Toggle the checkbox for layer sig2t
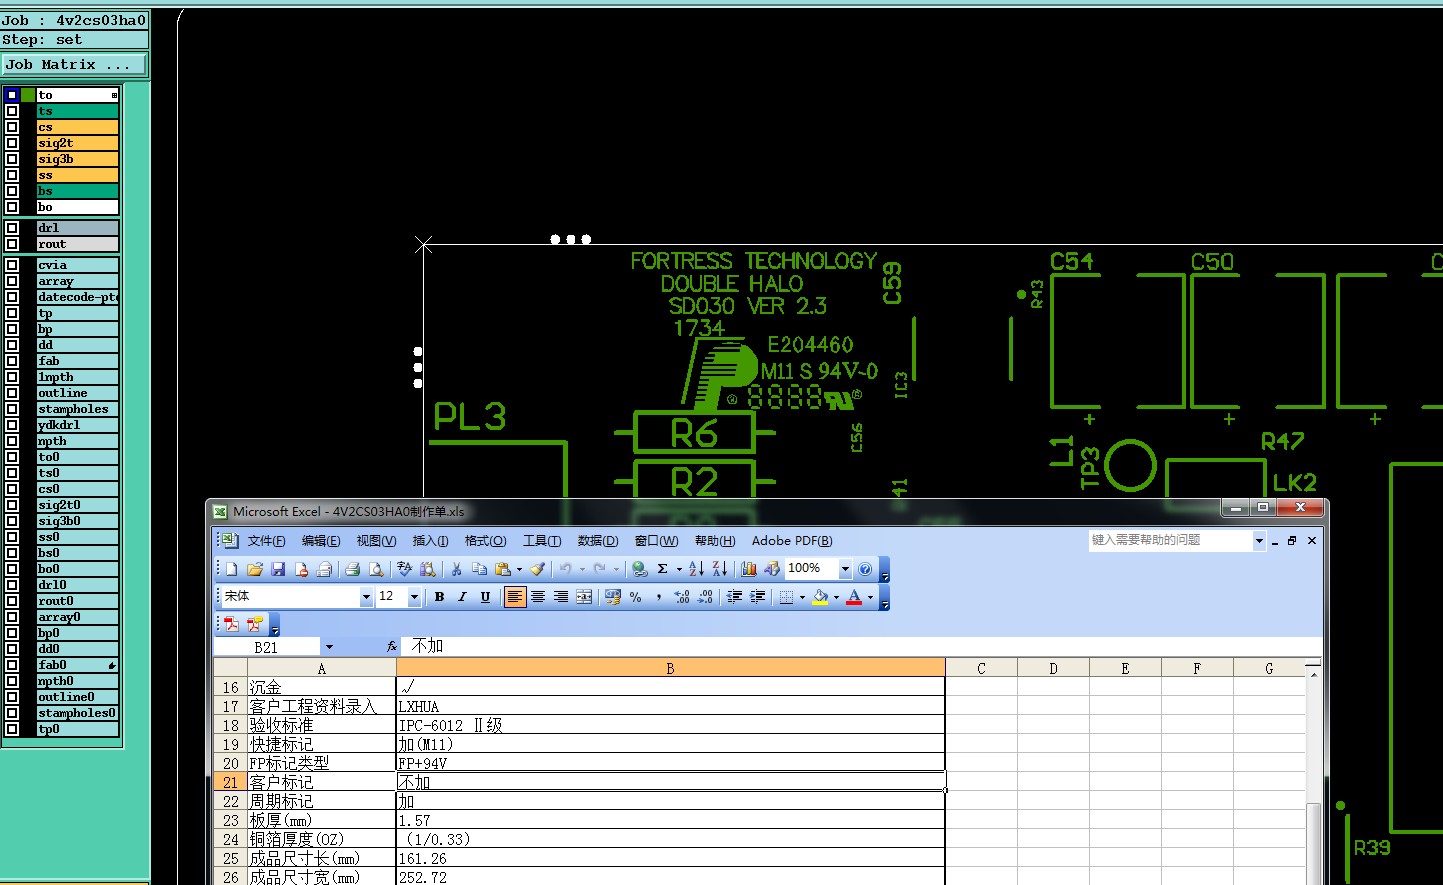Image resolution: width=1443 pixels, height=885 pixels. click(12, 143)
